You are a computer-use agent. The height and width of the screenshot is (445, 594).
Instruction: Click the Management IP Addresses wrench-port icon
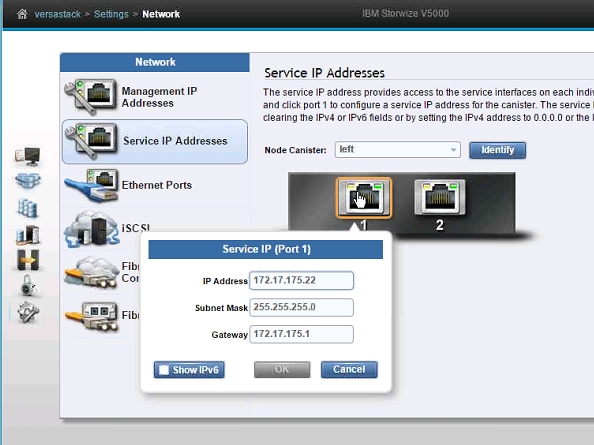pos(91,96)
